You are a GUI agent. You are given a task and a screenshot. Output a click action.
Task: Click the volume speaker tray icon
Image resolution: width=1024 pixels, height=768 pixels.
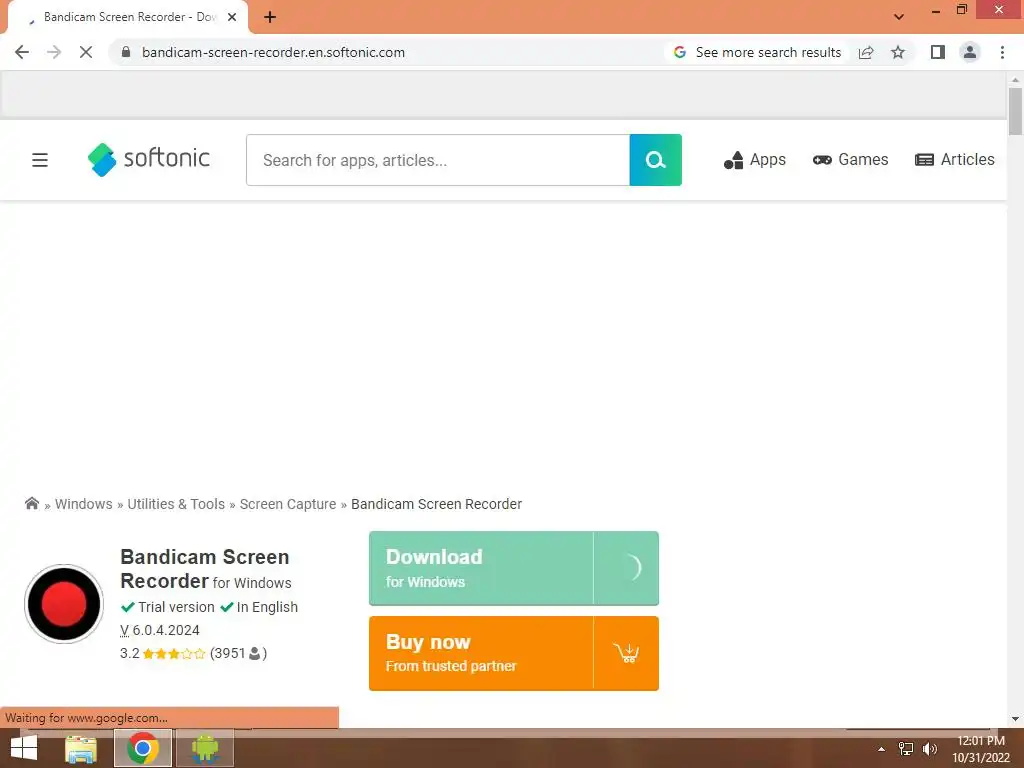coord(929,749)
